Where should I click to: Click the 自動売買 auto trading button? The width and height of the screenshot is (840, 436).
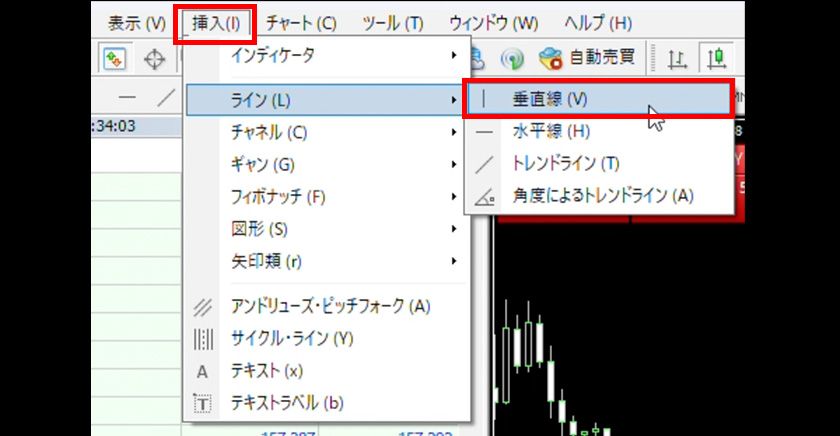click(587, 58)
